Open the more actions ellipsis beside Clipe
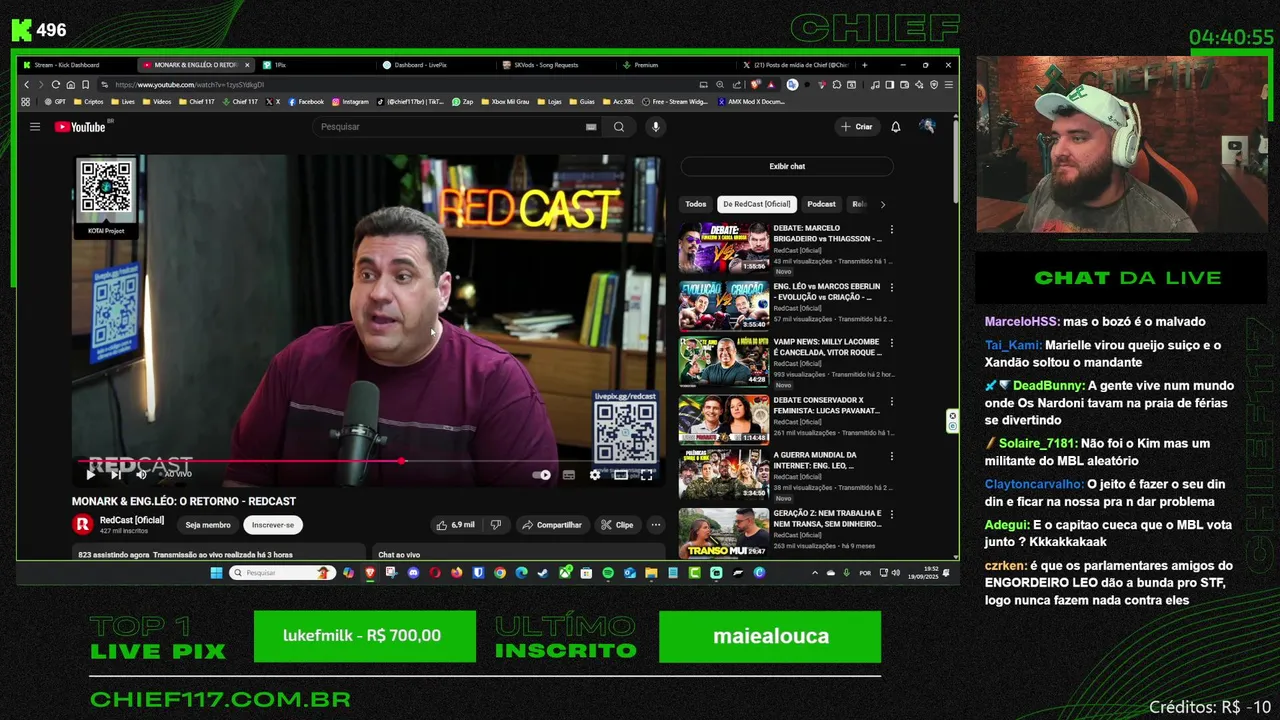This screenshot has width=1280, height=720. (656, 525)
